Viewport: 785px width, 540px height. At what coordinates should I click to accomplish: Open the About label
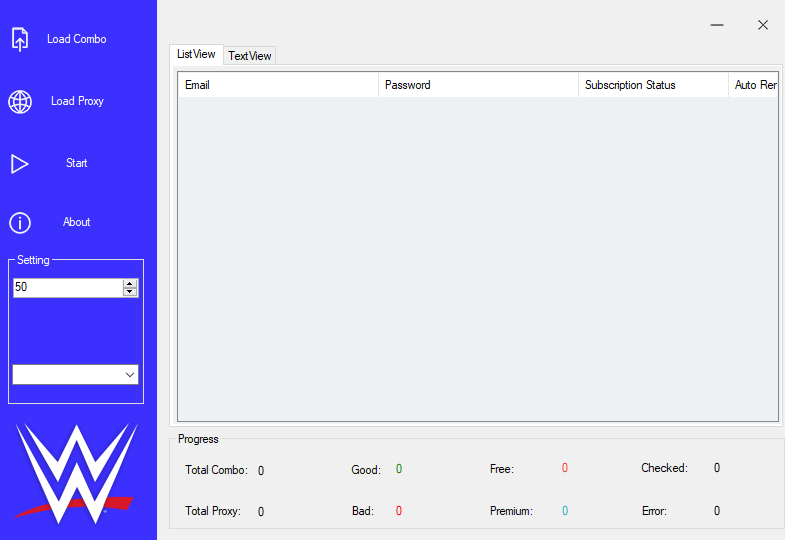click(x=77, y=222)
